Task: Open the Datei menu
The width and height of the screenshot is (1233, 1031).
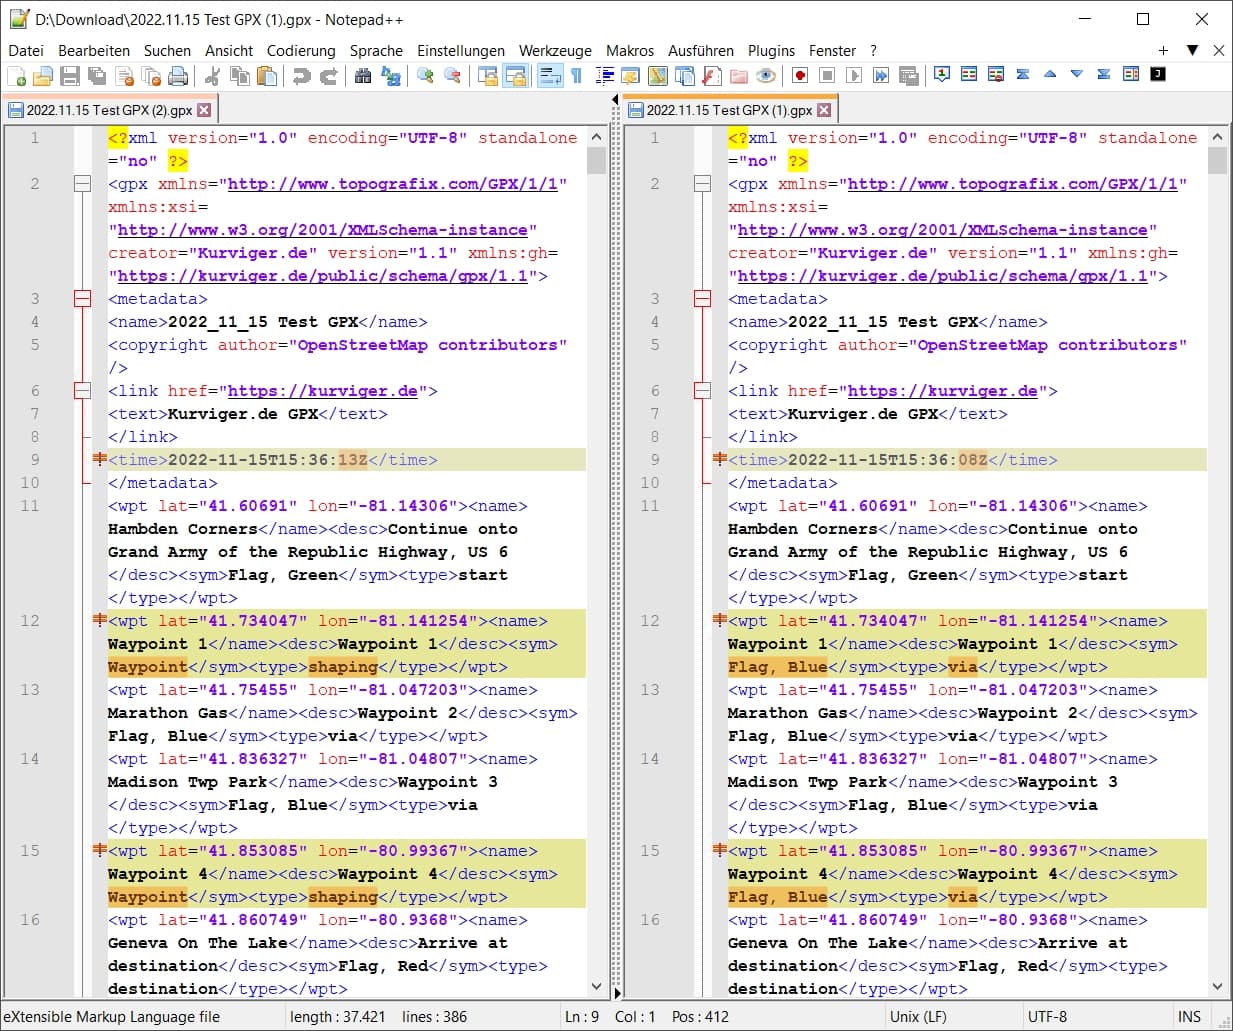Action: point(26,51)
